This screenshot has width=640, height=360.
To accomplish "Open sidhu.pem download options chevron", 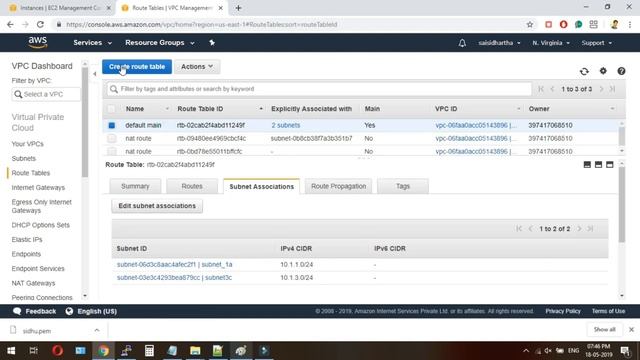I will click(x=97, y=330).
